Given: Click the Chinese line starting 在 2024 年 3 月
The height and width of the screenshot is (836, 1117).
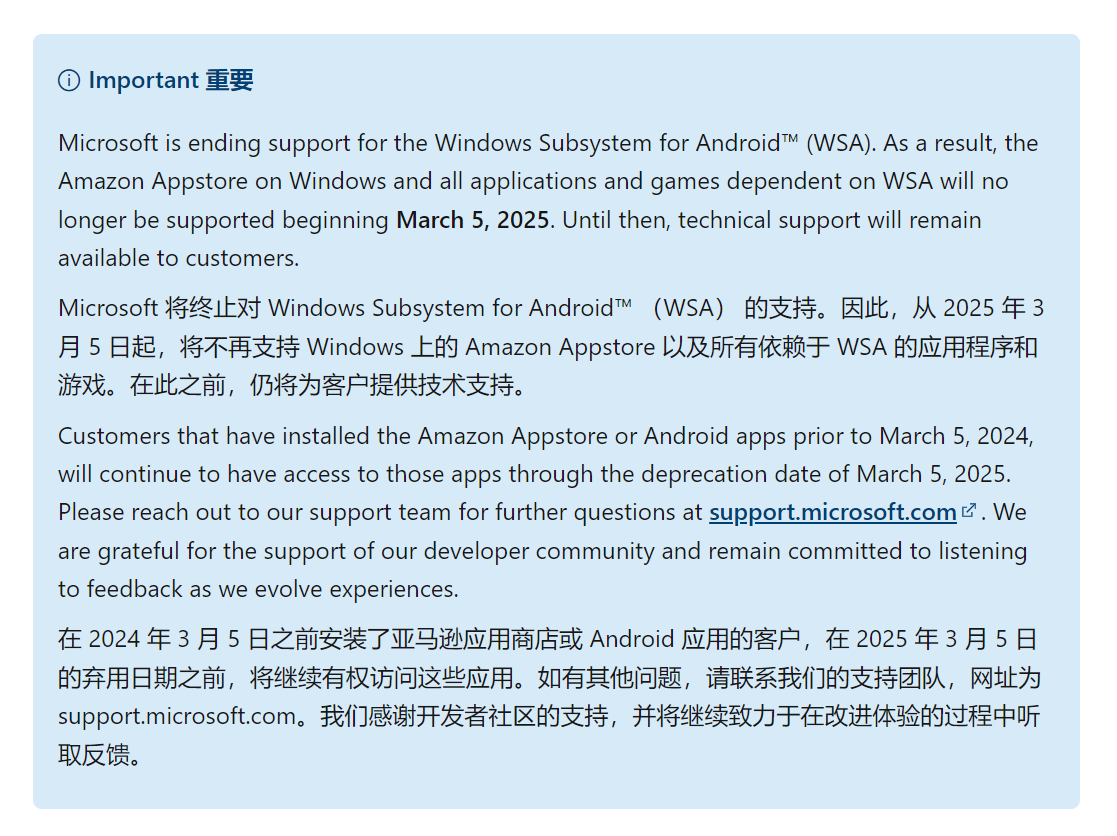Looking at the screenshot, I should tap(547, 639).
